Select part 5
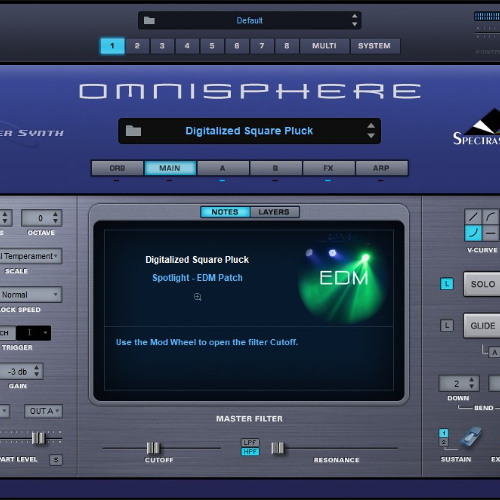The height and width of the screenshot is (500, 500). [x=212, y=46]
